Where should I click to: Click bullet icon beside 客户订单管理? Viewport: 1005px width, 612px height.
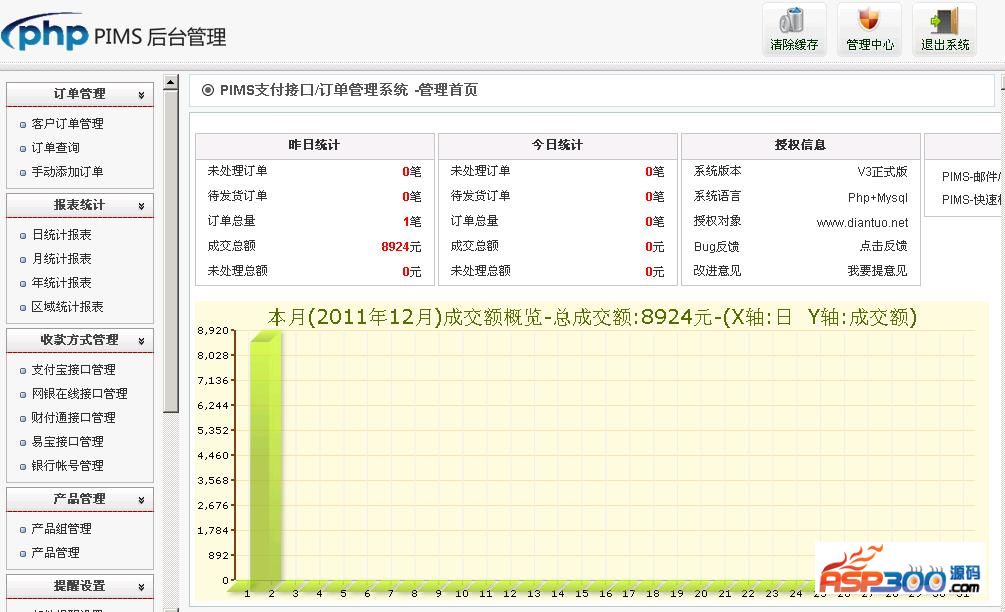coord(23,125)
